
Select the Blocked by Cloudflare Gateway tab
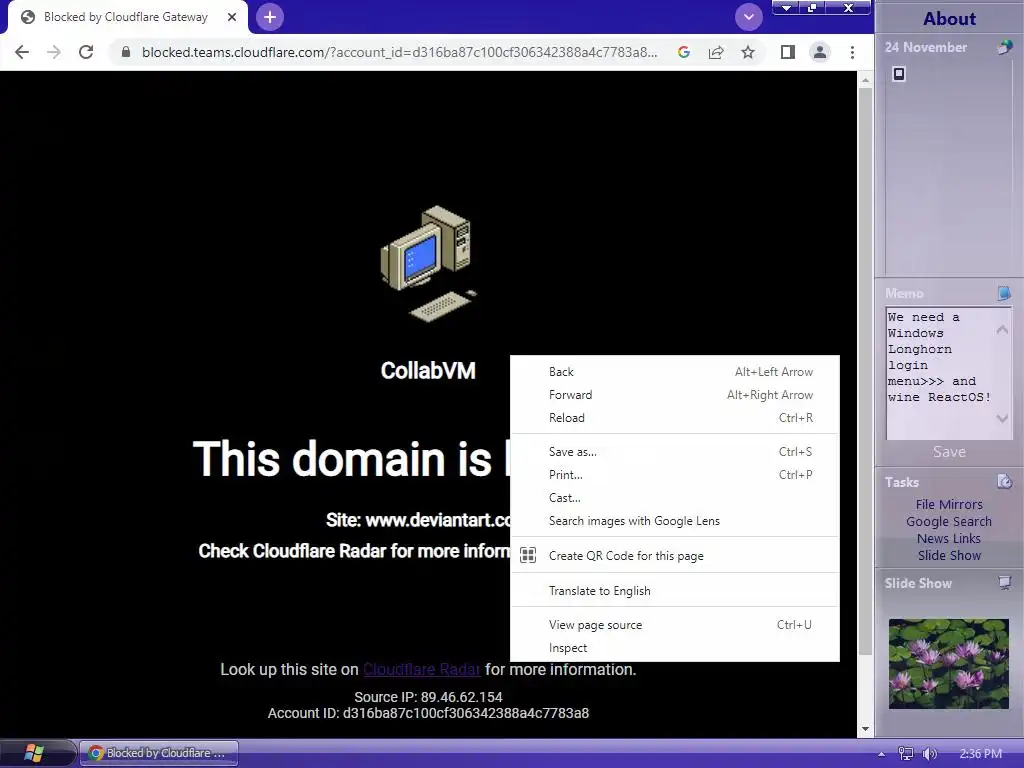(127, 17)
